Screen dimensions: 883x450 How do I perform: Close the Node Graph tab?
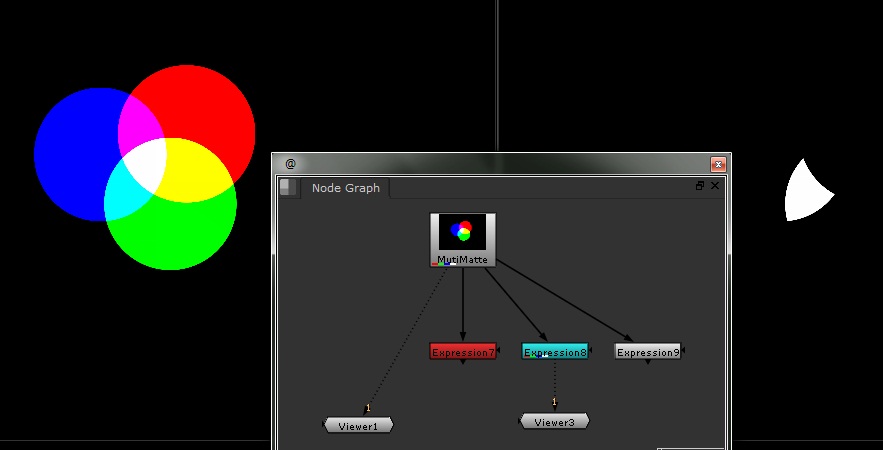[x=715, y=186]
